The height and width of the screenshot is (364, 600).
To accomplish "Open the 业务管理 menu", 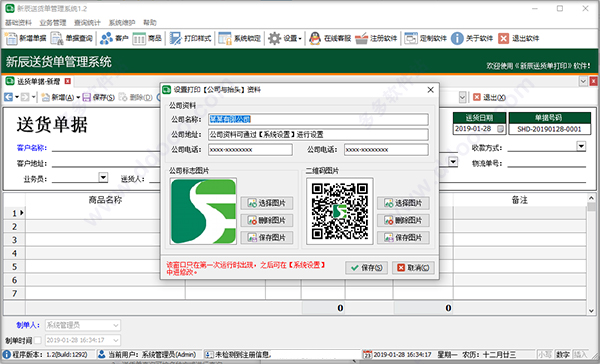I will click(53, 23).
